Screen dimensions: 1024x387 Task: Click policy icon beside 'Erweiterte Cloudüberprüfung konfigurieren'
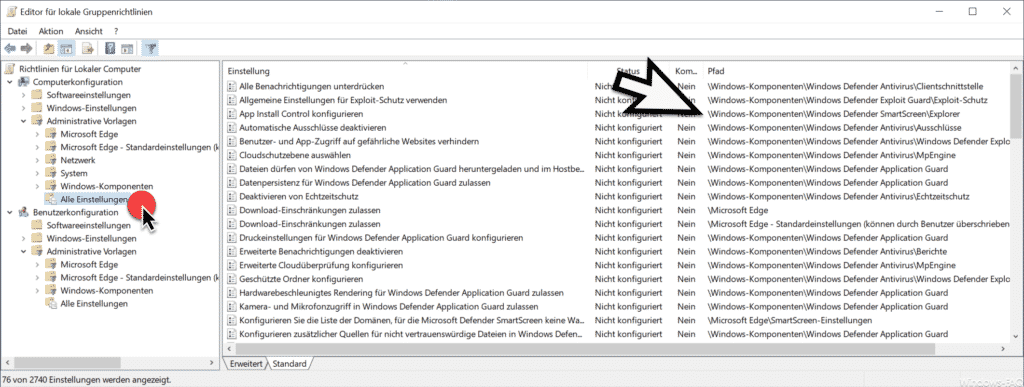pyautogui.click(x=231, y=265)
